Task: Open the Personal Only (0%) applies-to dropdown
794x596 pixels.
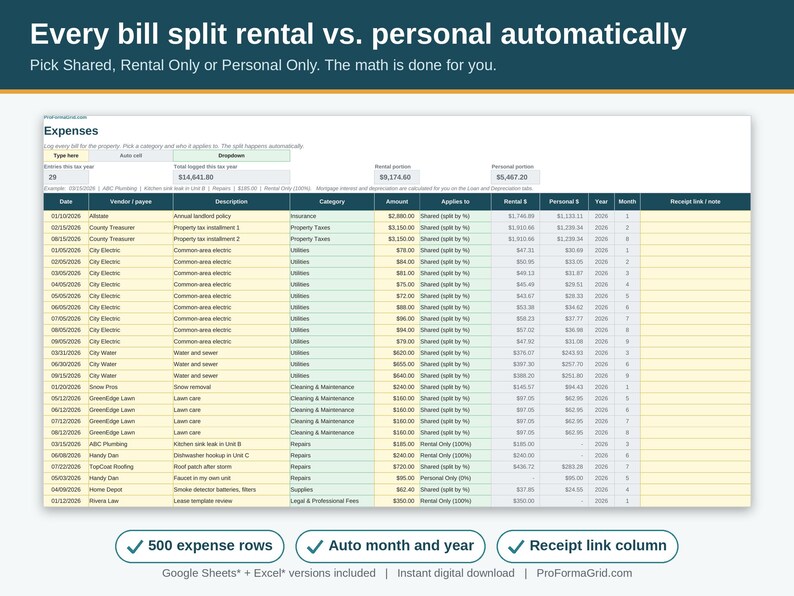Action: (455, 479)
